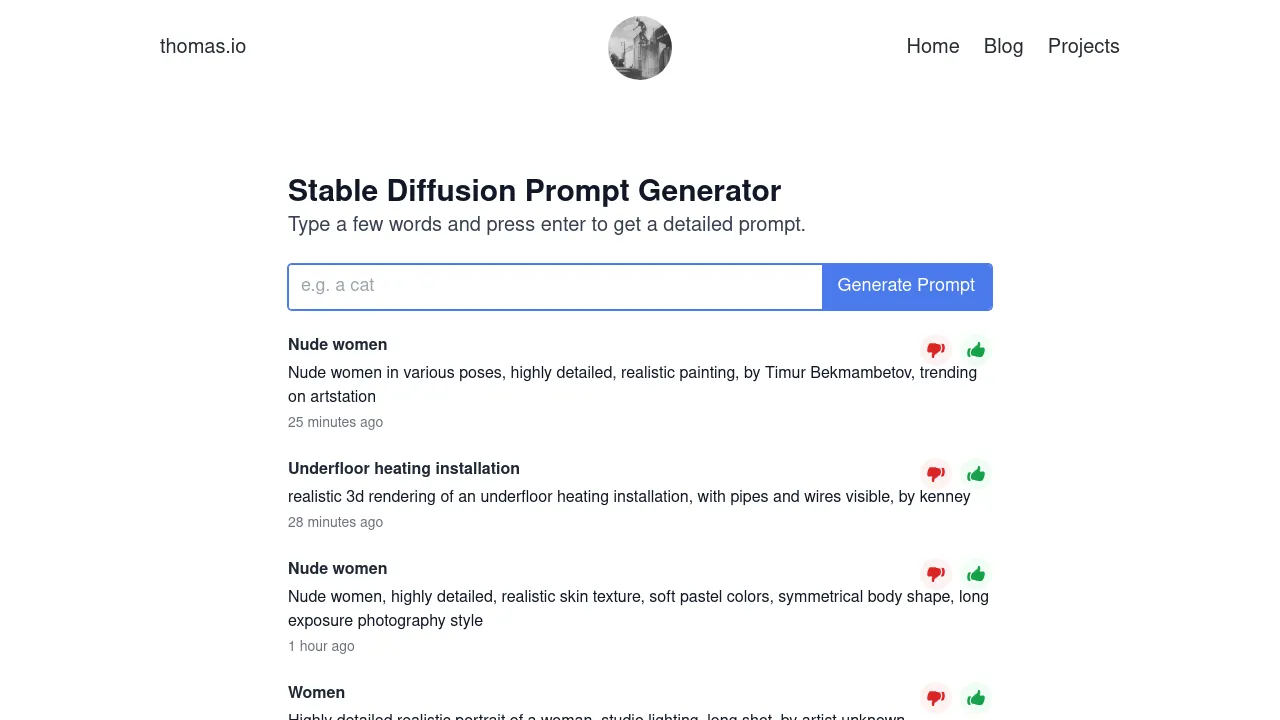Viewport: 1280px width, 720px height.
Task: Thumbs up the Underfloor heating installation prompt
Action: pos(976,473)
